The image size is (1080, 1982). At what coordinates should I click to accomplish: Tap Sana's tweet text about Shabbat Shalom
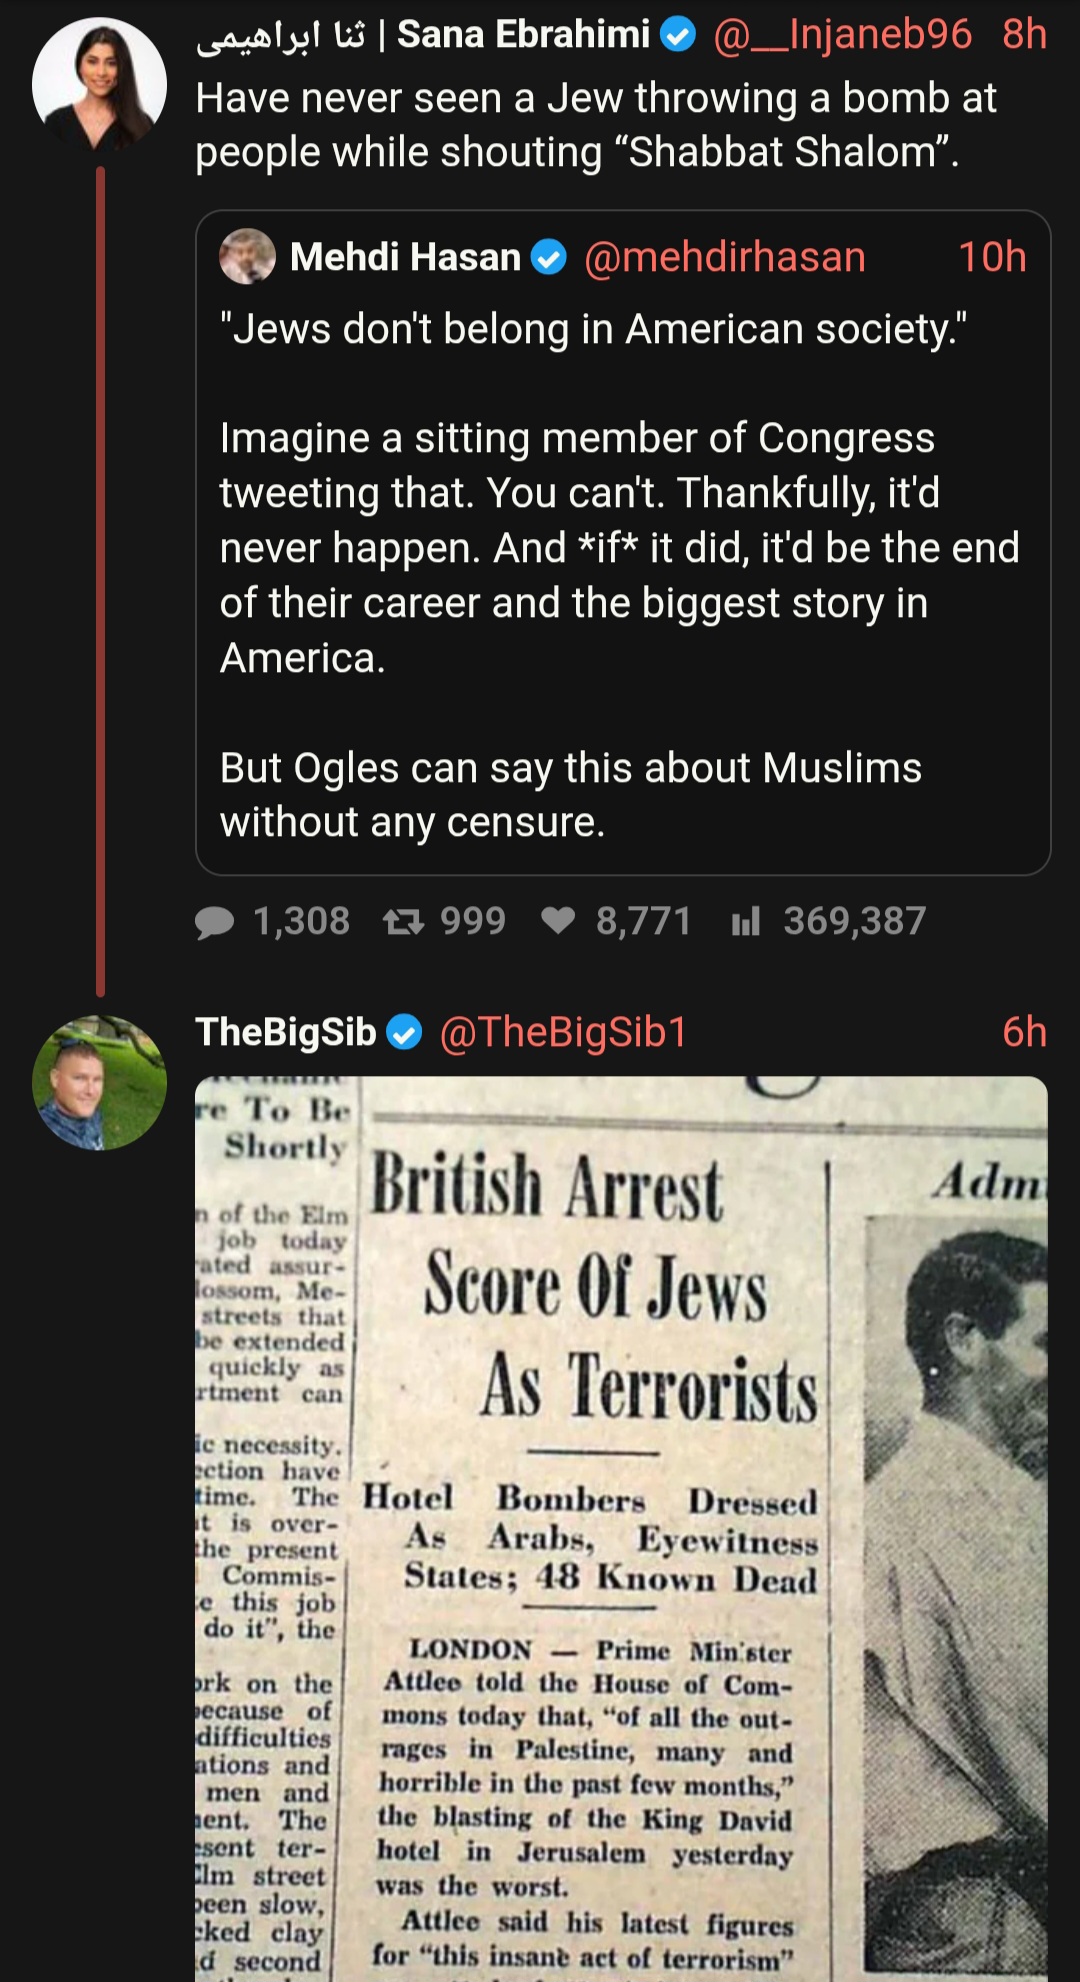point(596,125)
